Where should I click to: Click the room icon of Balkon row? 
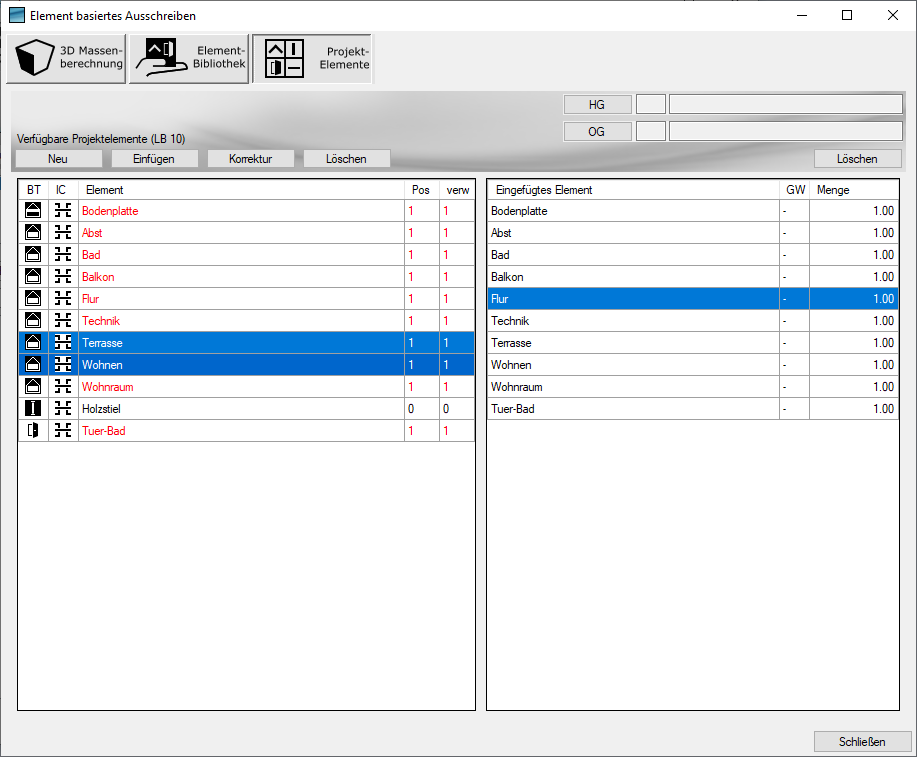click(33, 276)
